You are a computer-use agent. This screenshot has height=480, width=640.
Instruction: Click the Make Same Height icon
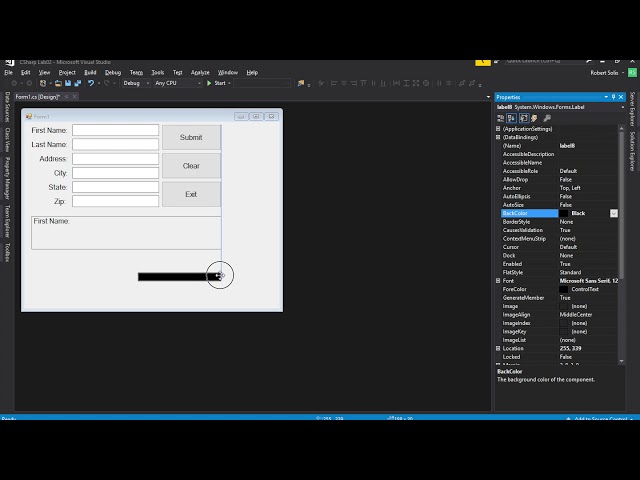click(x=406, y=83)
